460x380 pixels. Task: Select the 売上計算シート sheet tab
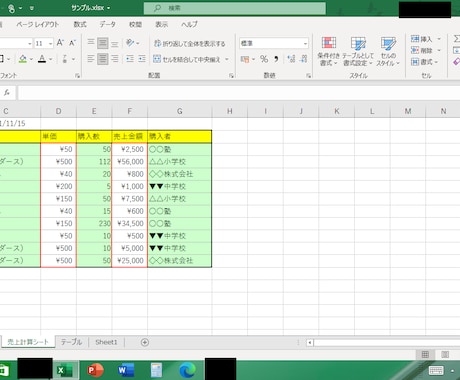(x=28, y=342)
